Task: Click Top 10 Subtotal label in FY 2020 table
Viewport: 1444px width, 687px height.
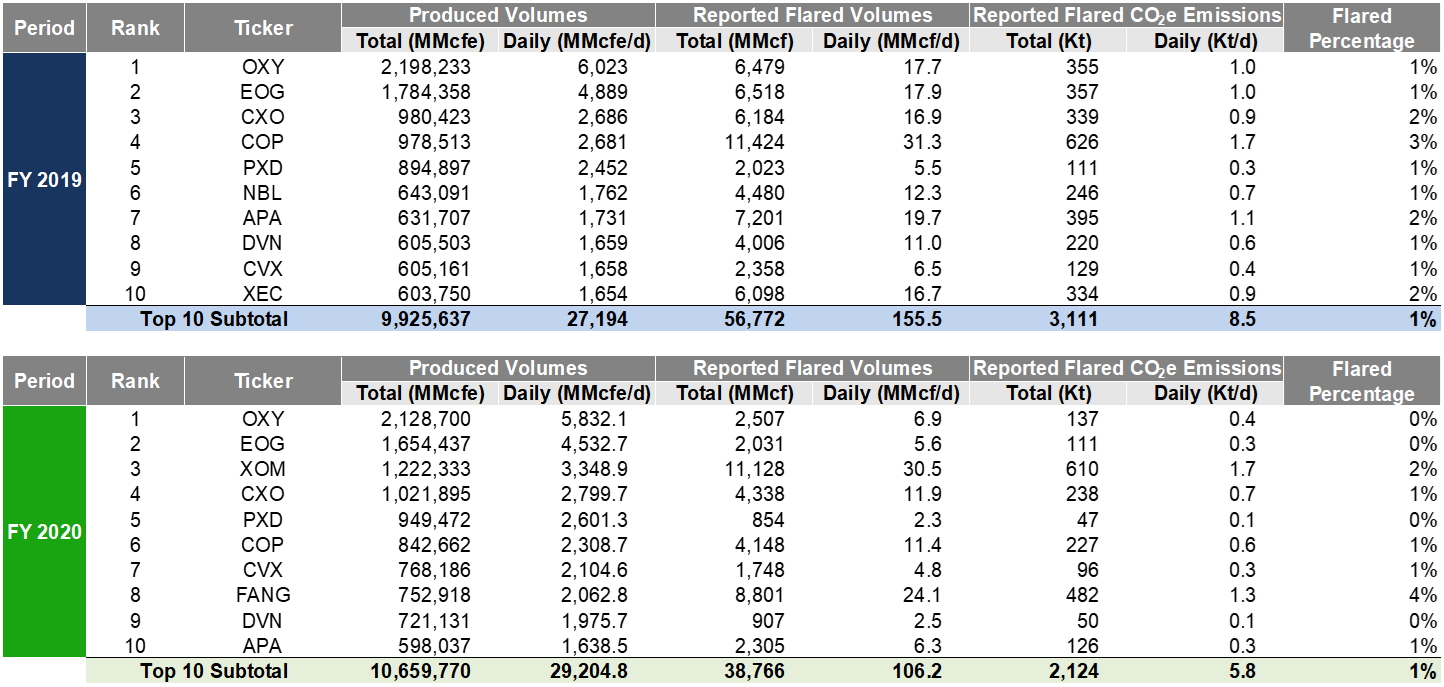Action: tap(214, 671)
